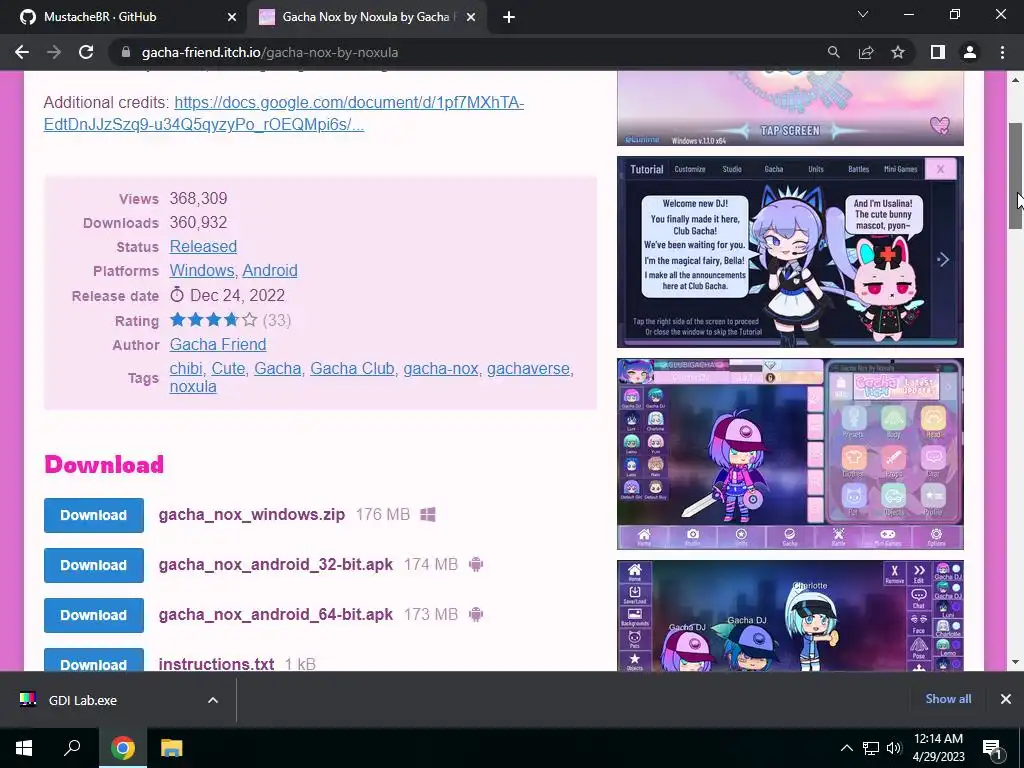This screenshot has height=768, width=1024.
Task: Open the zoom magnifier in address bar
Action: coord(833,52)
